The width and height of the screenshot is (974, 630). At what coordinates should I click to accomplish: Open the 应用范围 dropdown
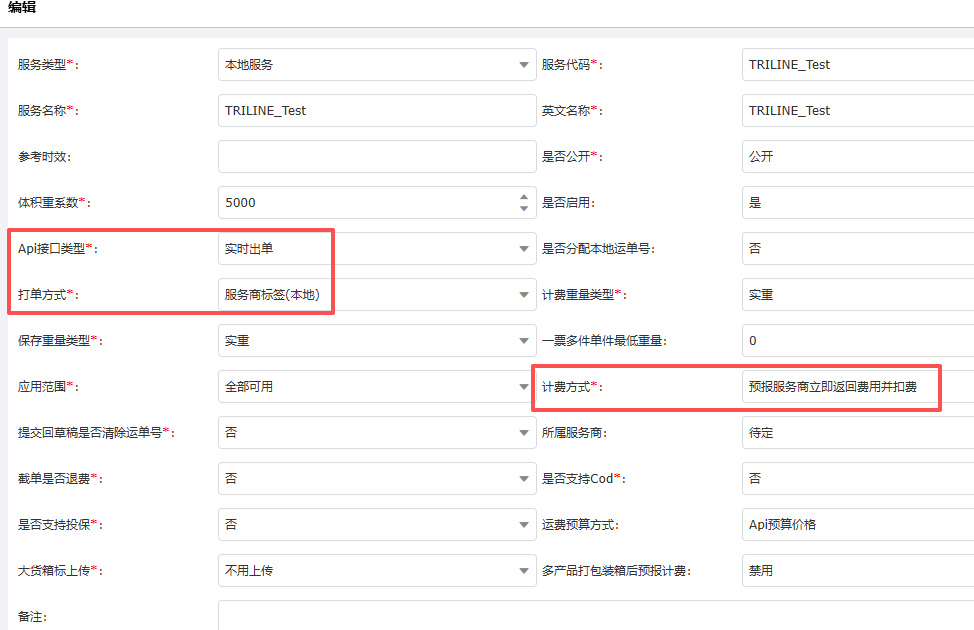[x=377, y=387]
